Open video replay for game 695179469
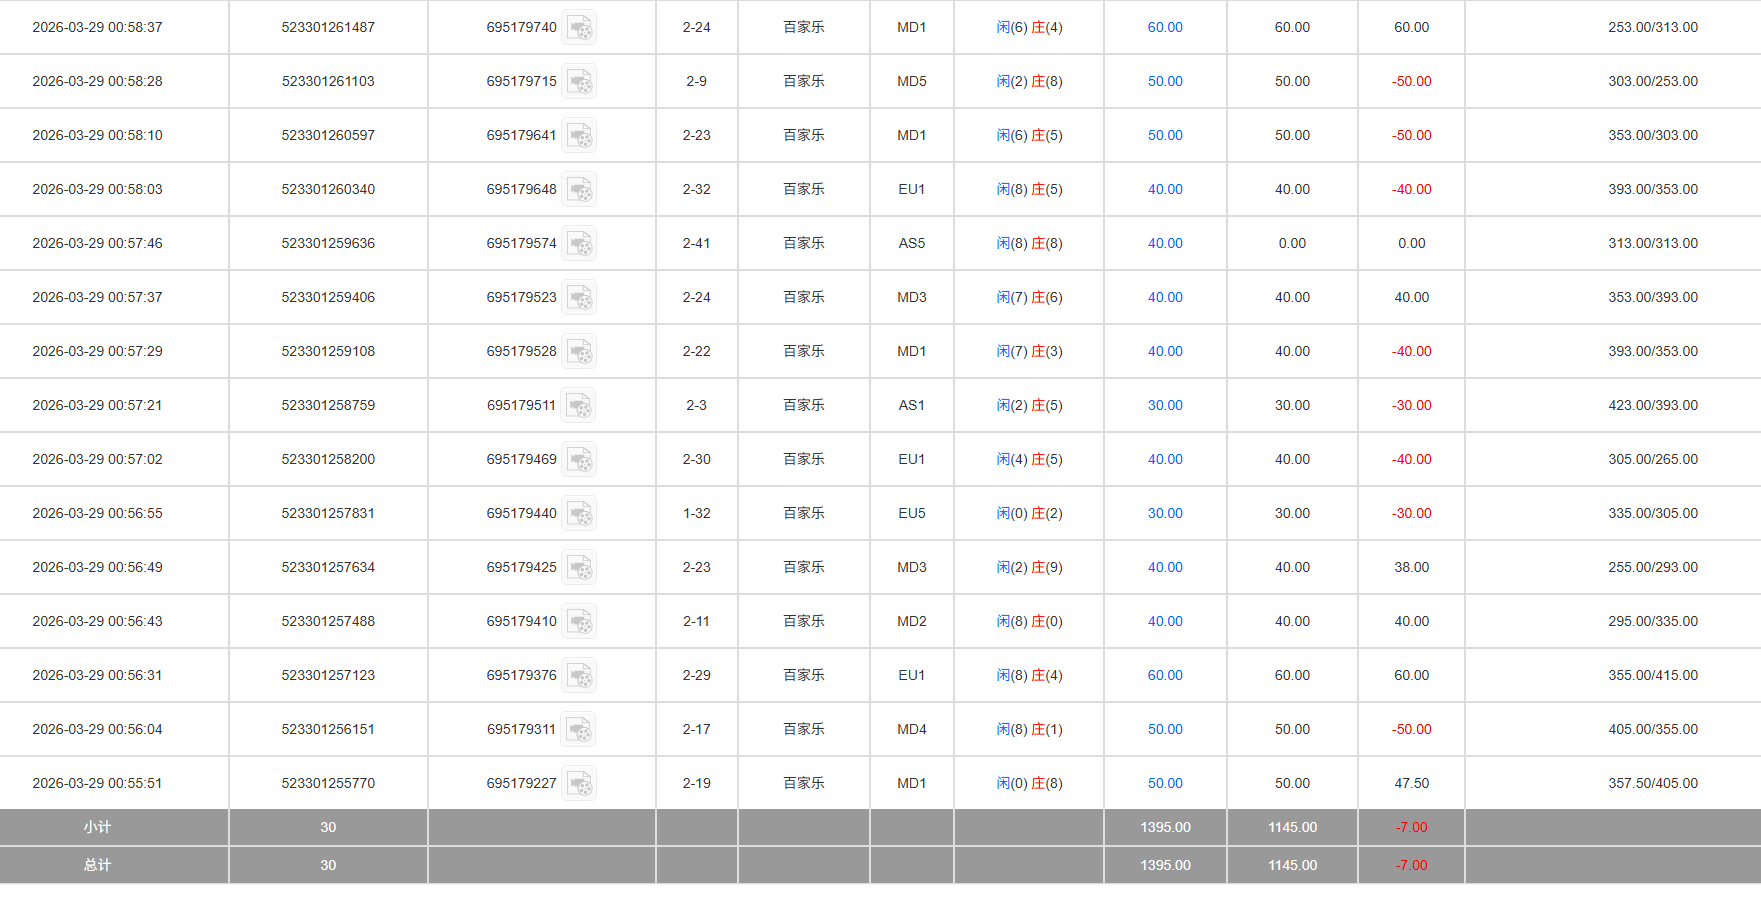This screenshot has width=1761, height=907. (579, 460)
